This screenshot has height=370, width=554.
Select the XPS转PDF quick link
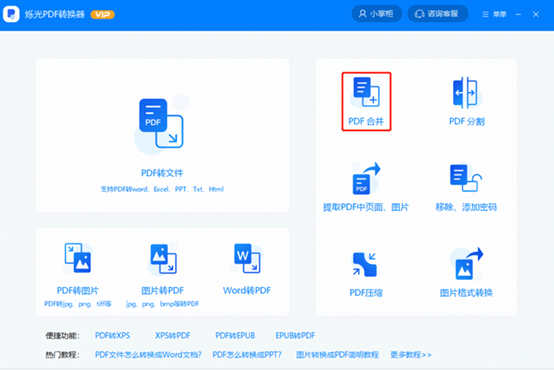[172, 335]
